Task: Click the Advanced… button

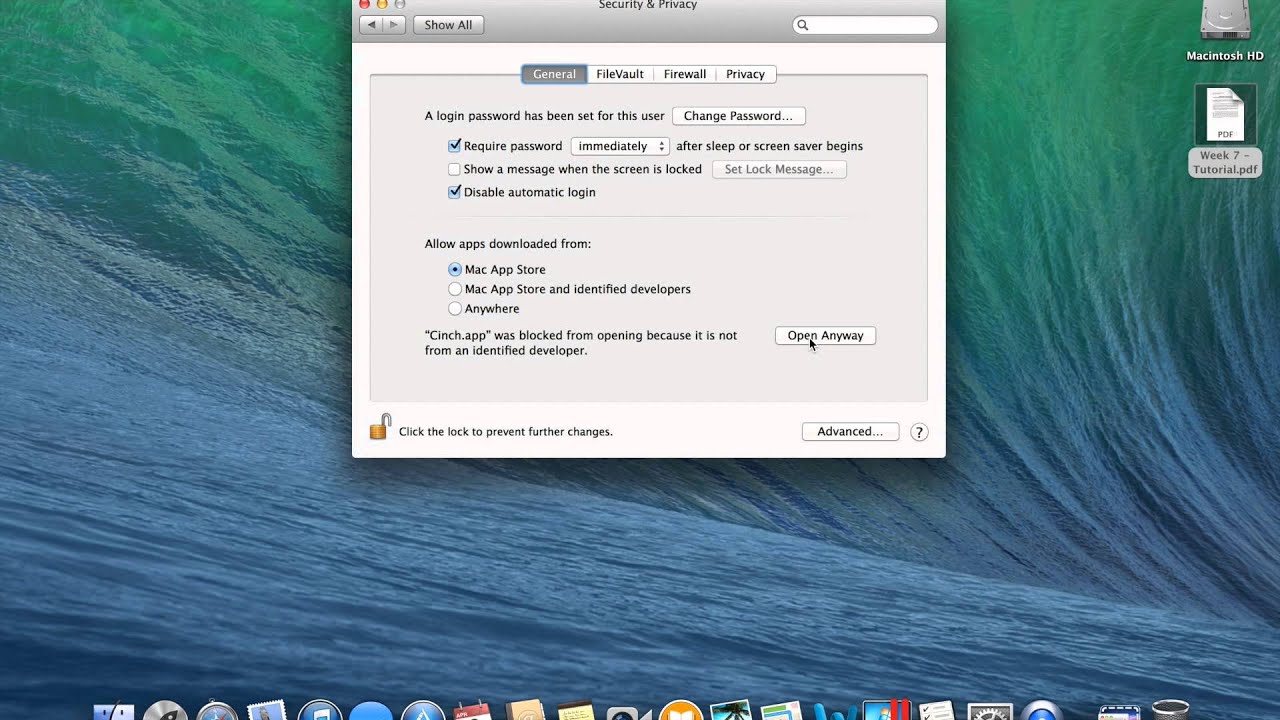Action: [850, 432]
